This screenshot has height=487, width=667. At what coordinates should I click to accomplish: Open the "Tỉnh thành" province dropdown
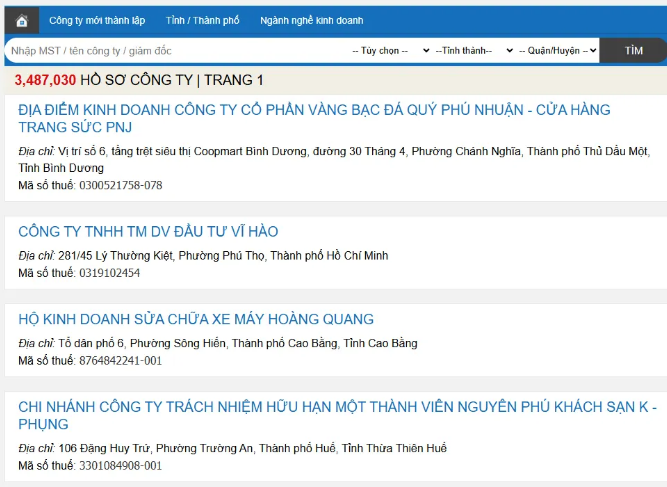474,50
